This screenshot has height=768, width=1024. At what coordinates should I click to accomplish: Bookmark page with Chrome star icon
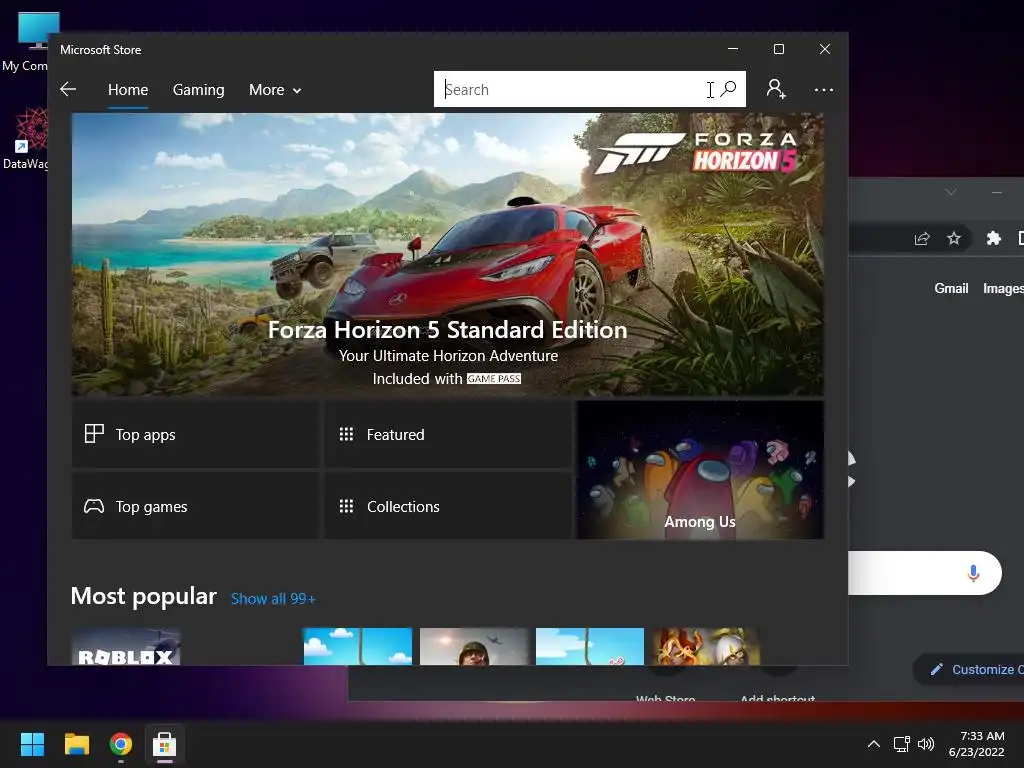coord(954,238)
